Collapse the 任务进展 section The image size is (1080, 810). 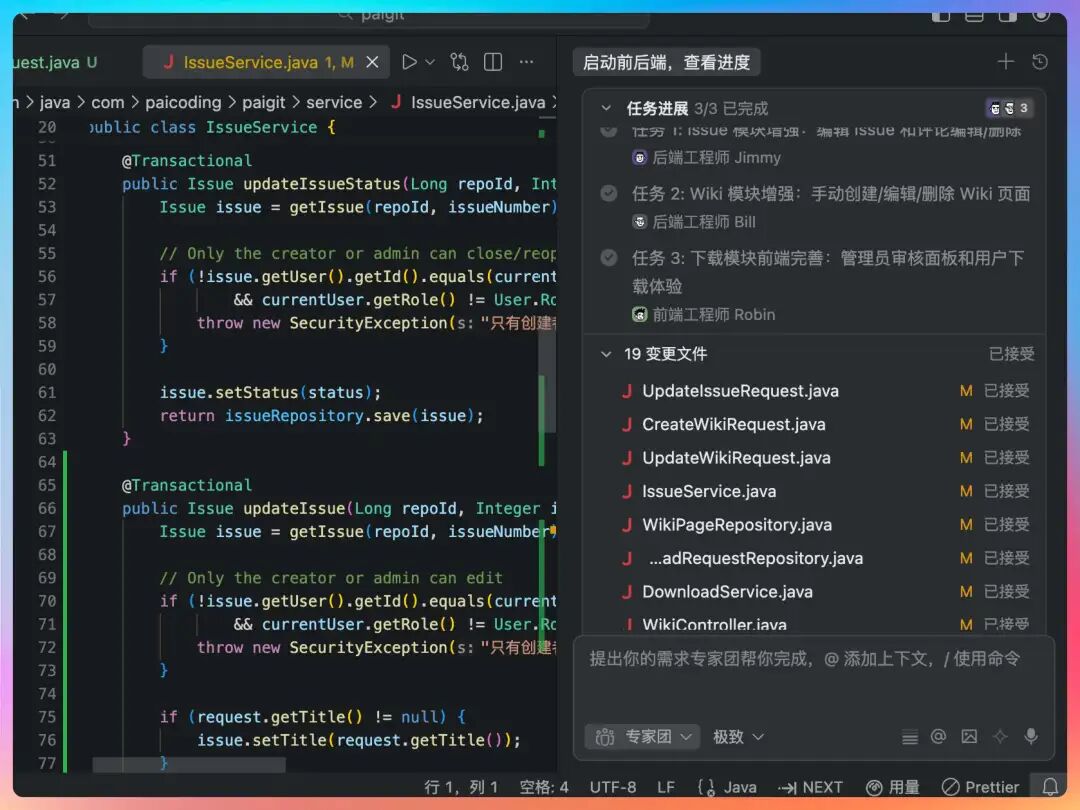click(607, 108)
